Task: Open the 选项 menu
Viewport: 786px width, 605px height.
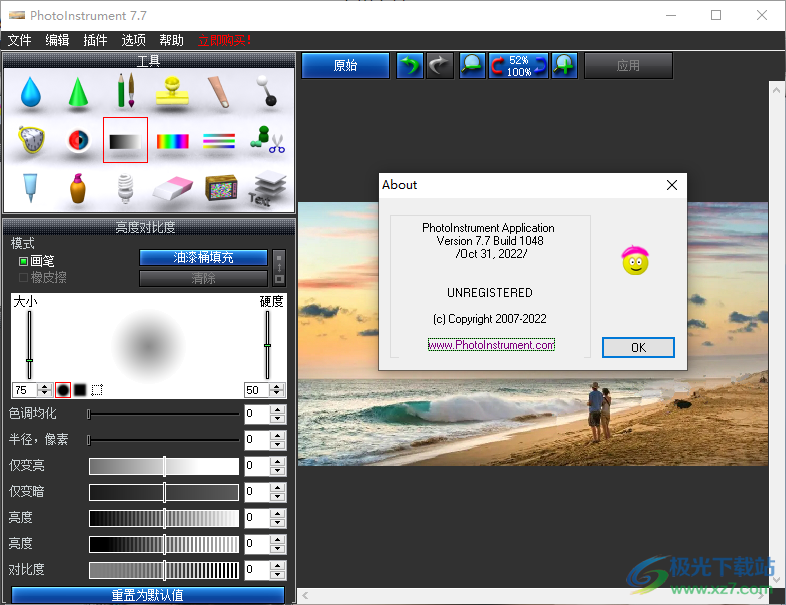Action: [133, 40]
